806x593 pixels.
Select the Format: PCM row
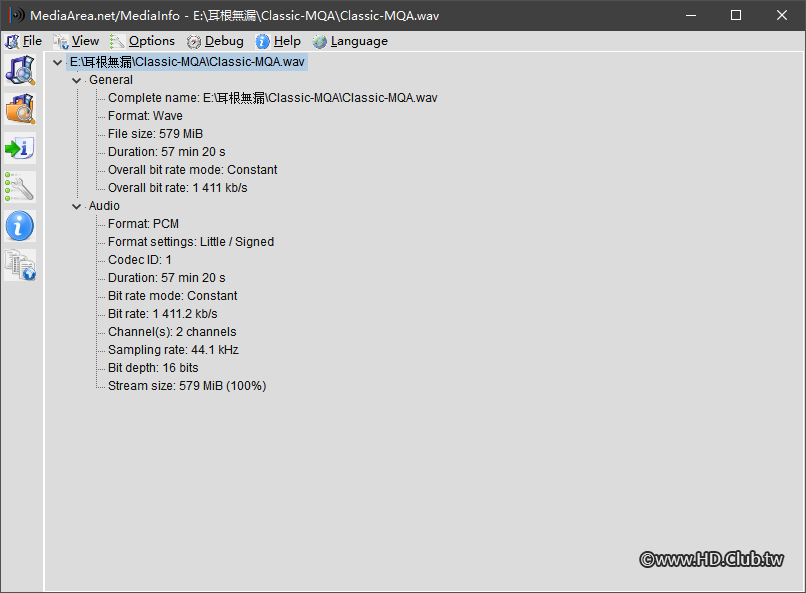(x=143, y=224)
